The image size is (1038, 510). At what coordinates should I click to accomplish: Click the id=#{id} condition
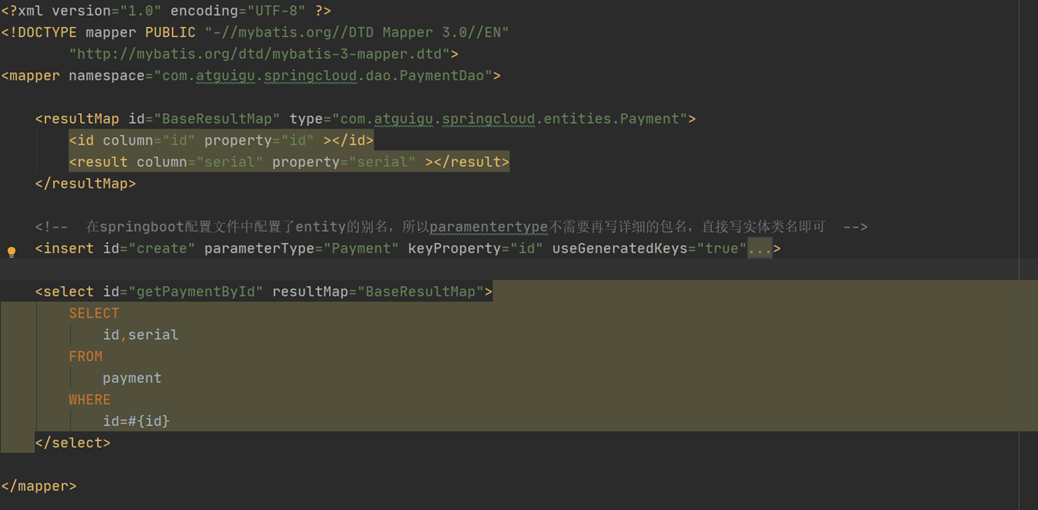coord(136,421)
